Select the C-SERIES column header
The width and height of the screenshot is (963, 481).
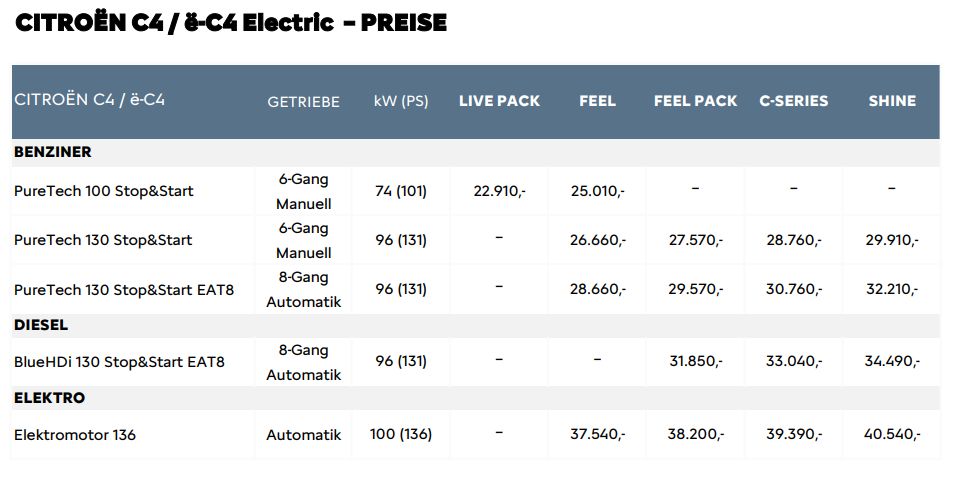(793, 101)
